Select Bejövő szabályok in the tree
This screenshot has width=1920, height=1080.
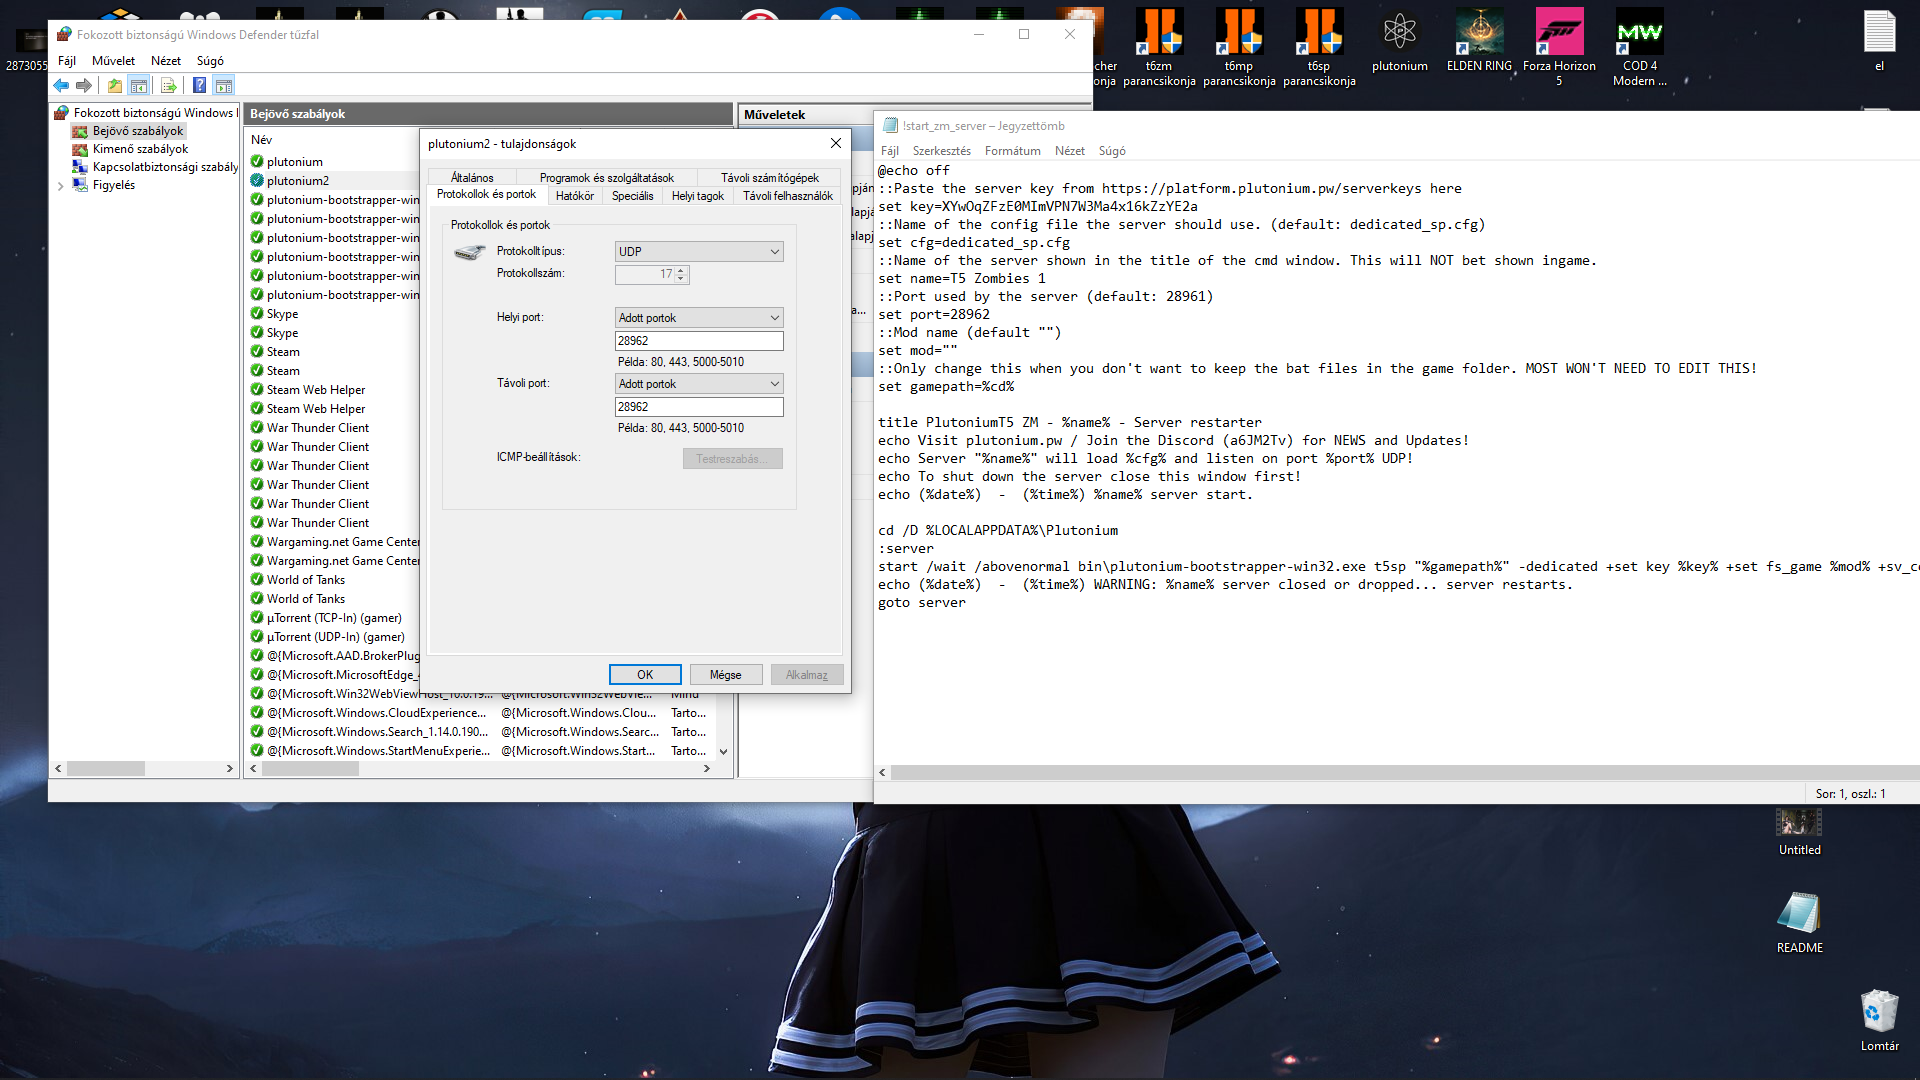[x=138, y=131]
